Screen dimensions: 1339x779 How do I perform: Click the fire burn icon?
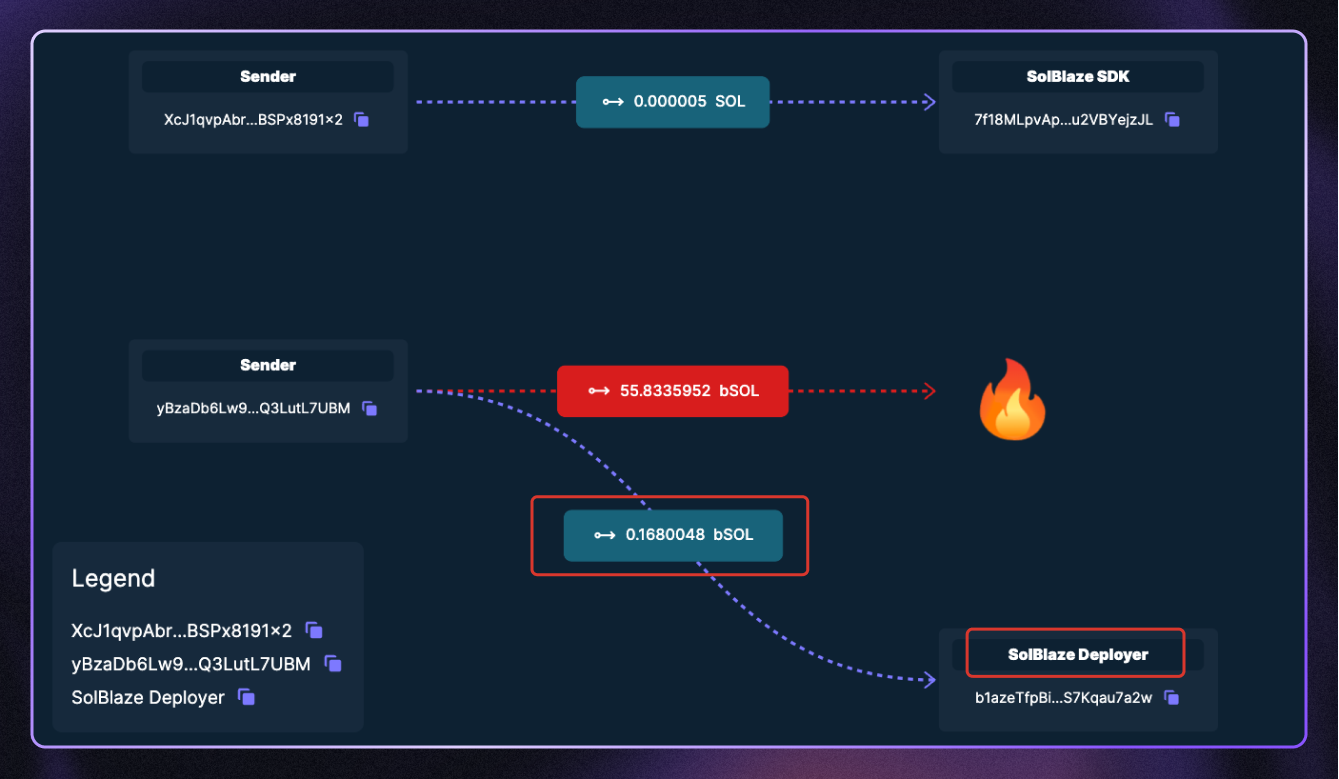click(x=1011, y=399)
